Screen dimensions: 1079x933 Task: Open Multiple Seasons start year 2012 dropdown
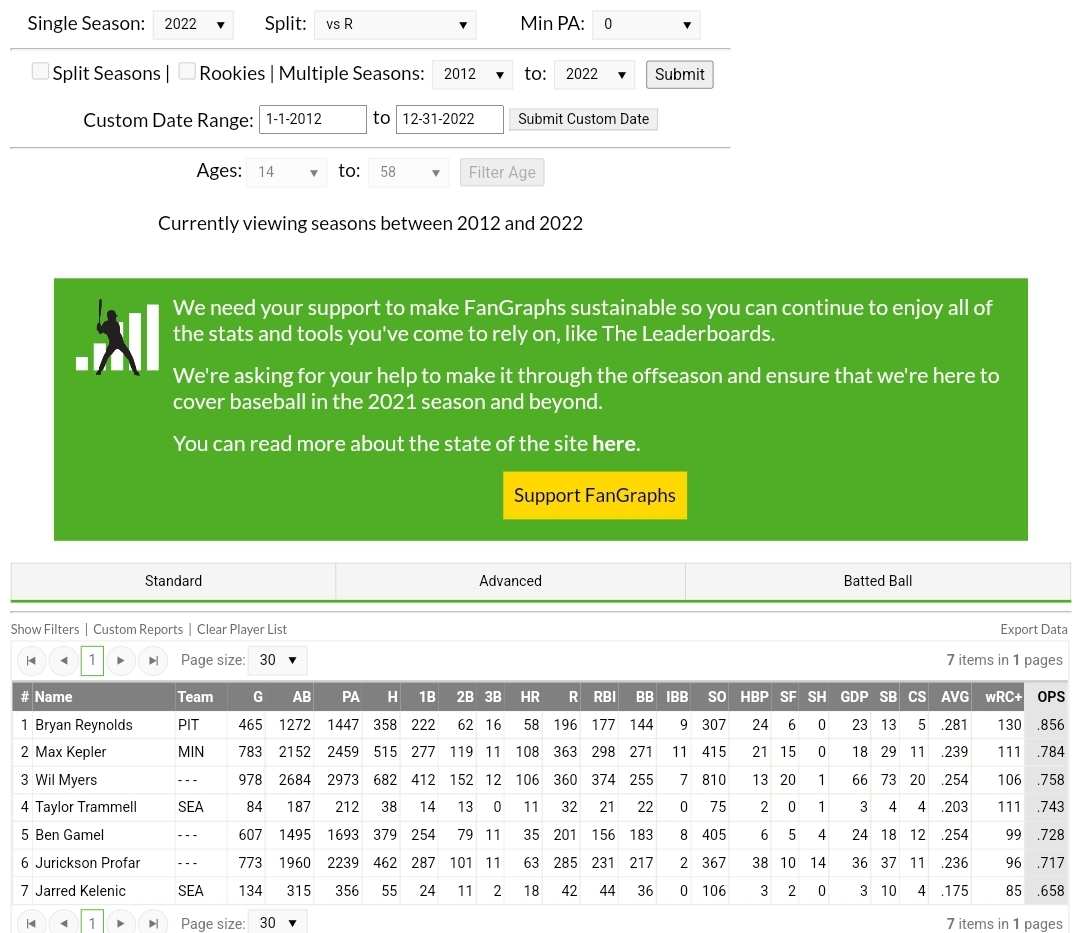pyautogui.click(x=472, y=74)
